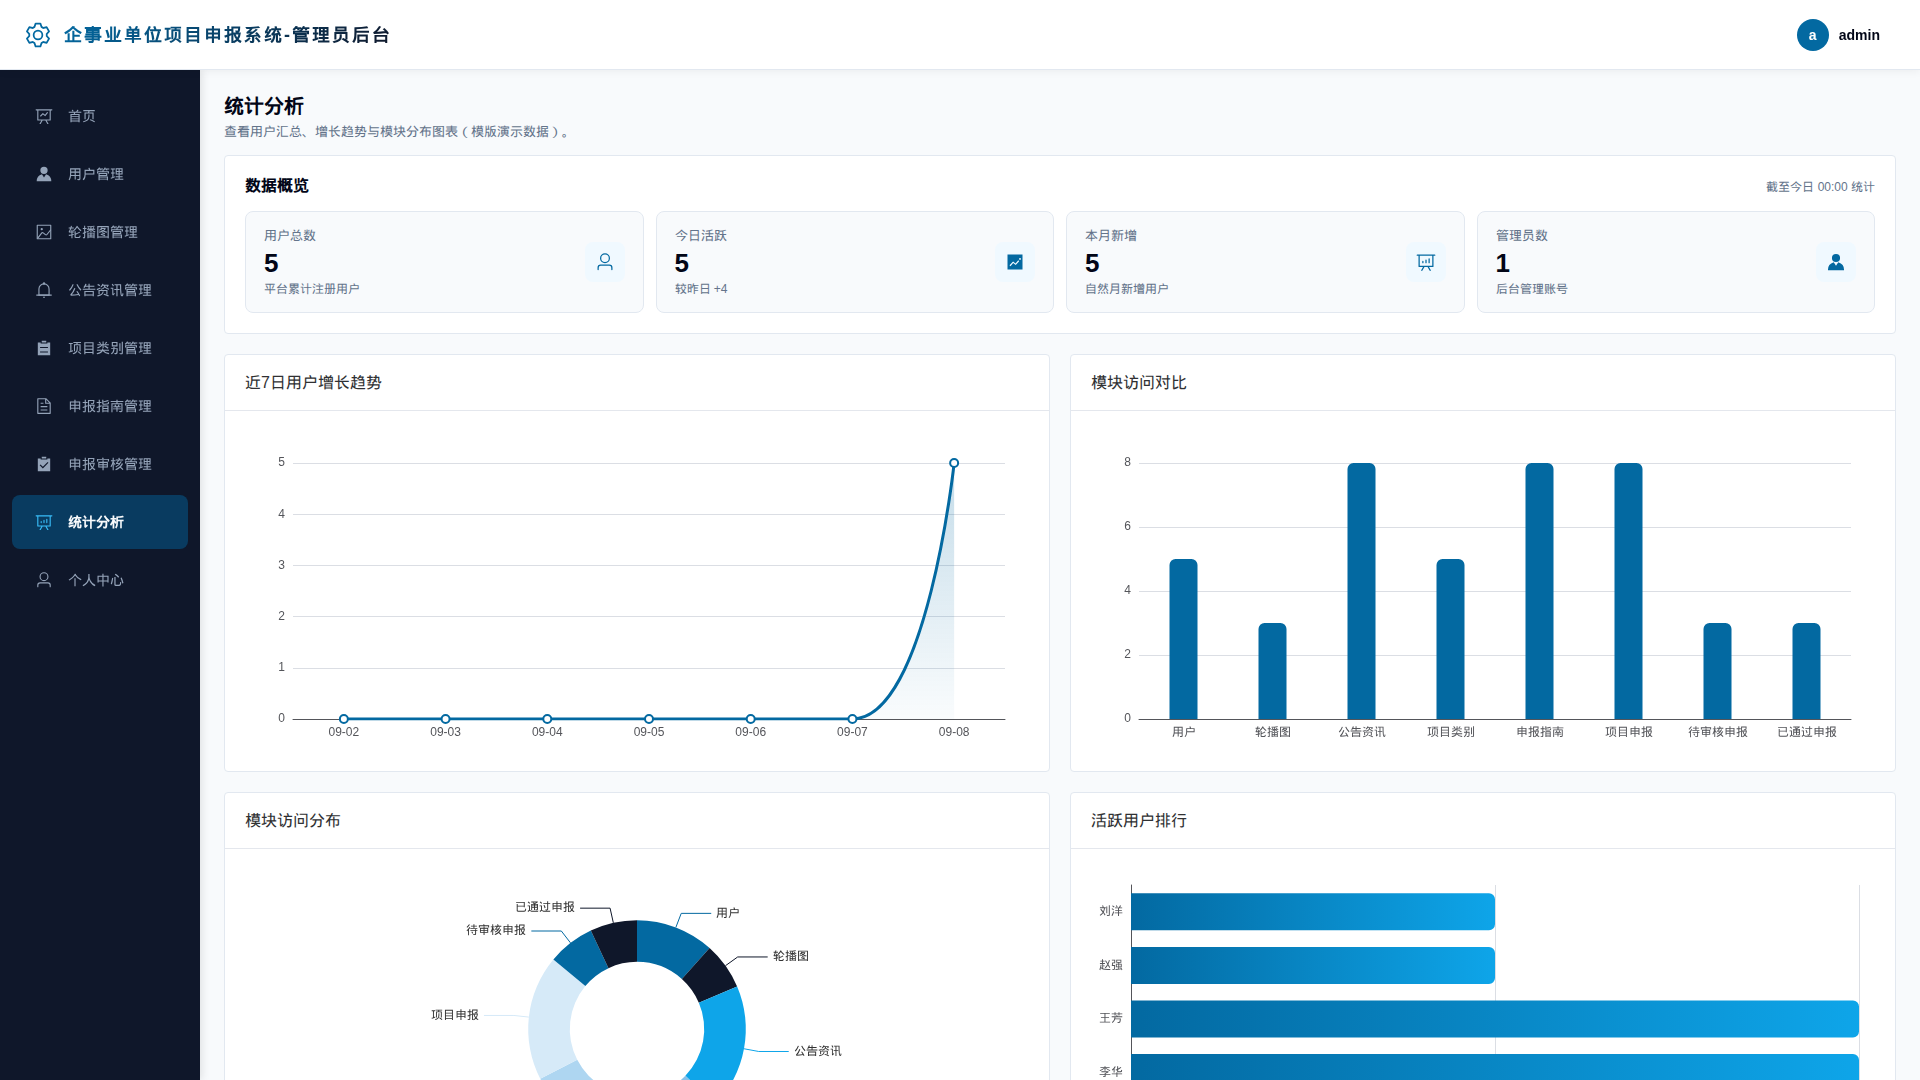Click the 平台累计注册用户 caption
The height and width of the screenshot is (1080, 1920).
[x=312, y=289]
